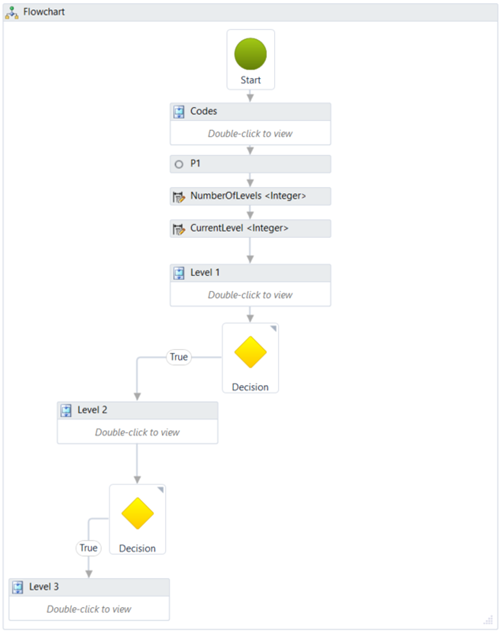The image size is (500, 633).
Task: Click the Codes sequence icon
Action: (x=179, y=112)
